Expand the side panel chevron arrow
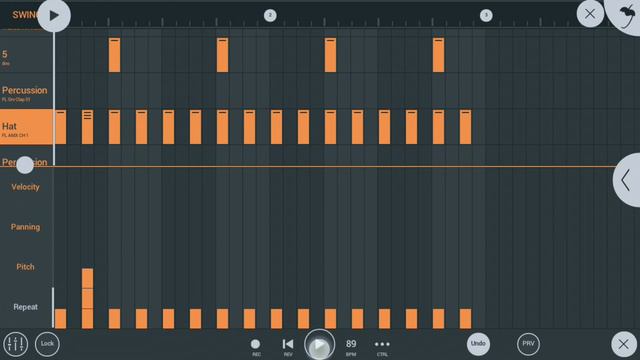The width and height of the screenshot is (640, 360). click(x=626, y=180)
